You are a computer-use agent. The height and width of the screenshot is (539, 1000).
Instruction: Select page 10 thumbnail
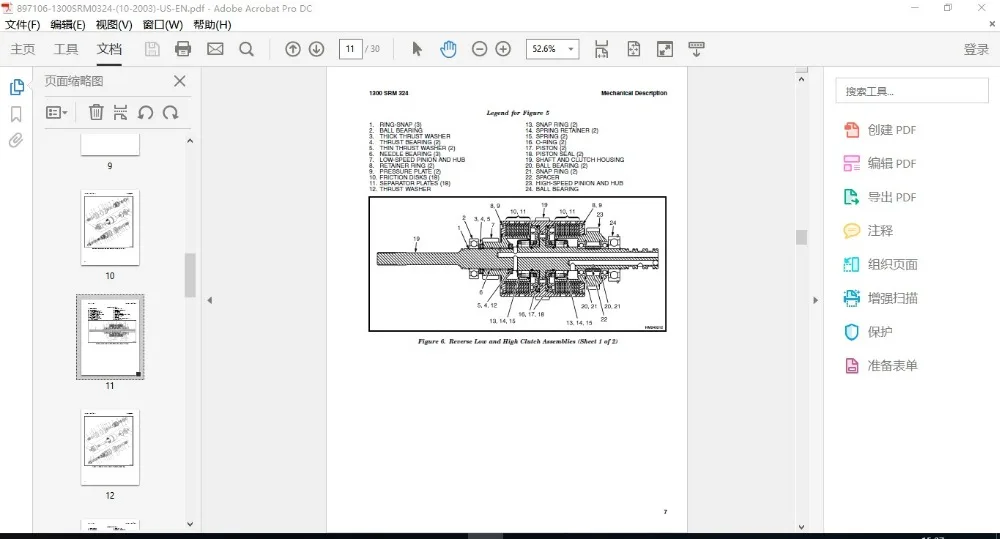110,227
